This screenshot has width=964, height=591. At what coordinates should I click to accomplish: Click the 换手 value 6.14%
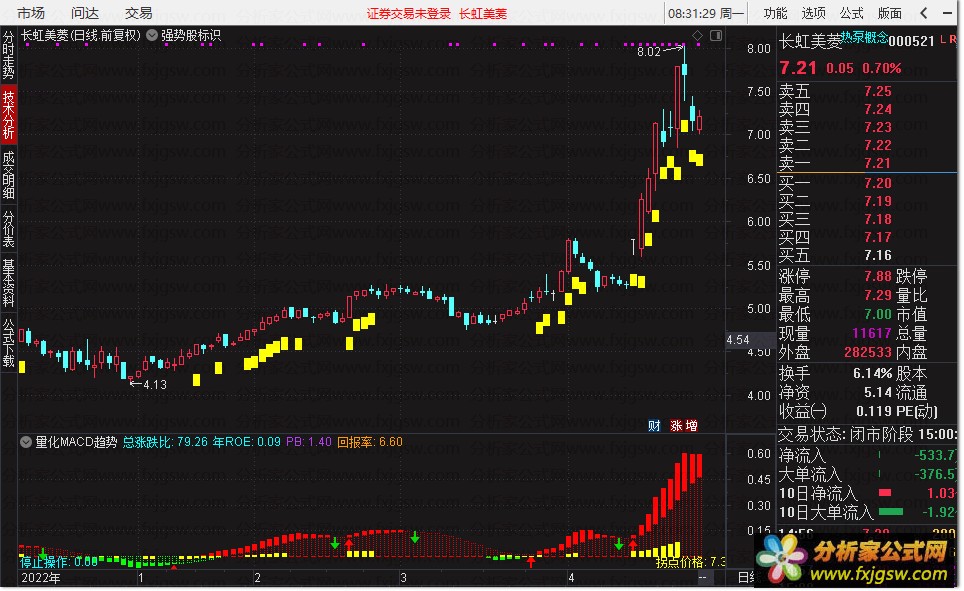point(873,373)
